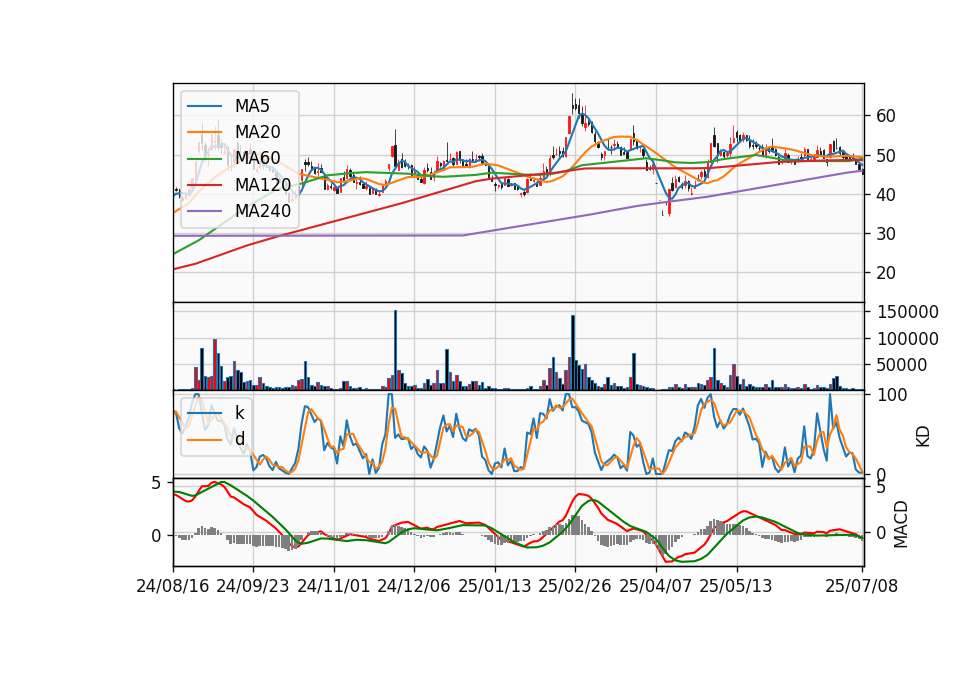Screen dimensions: 960x690
Task: Click the 24/08/16 date label
Action: (173, 586)
